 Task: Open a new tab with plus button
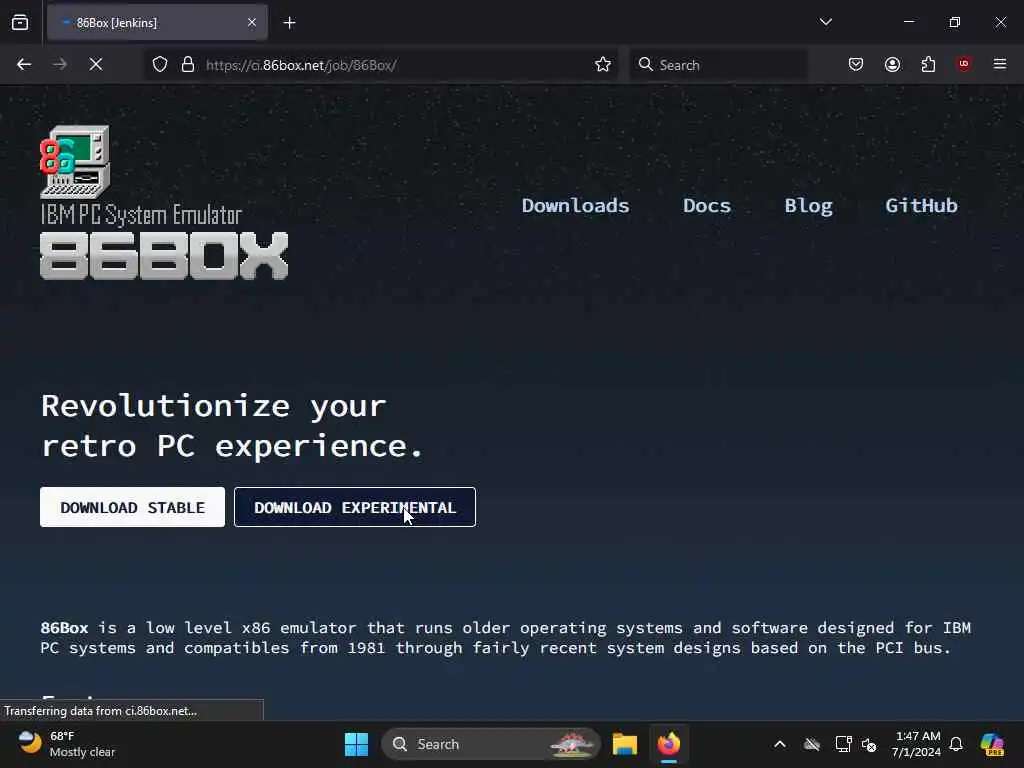pyautogui.click(x=289, y=23)
